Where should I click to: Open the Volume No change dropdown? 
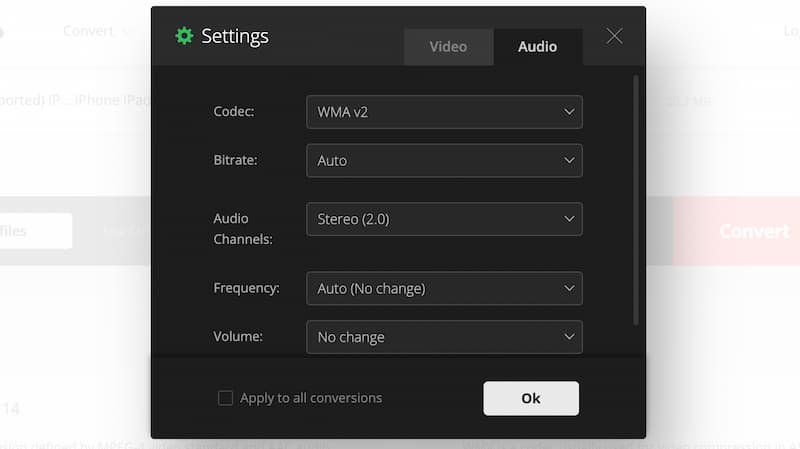tap(443, 337)
